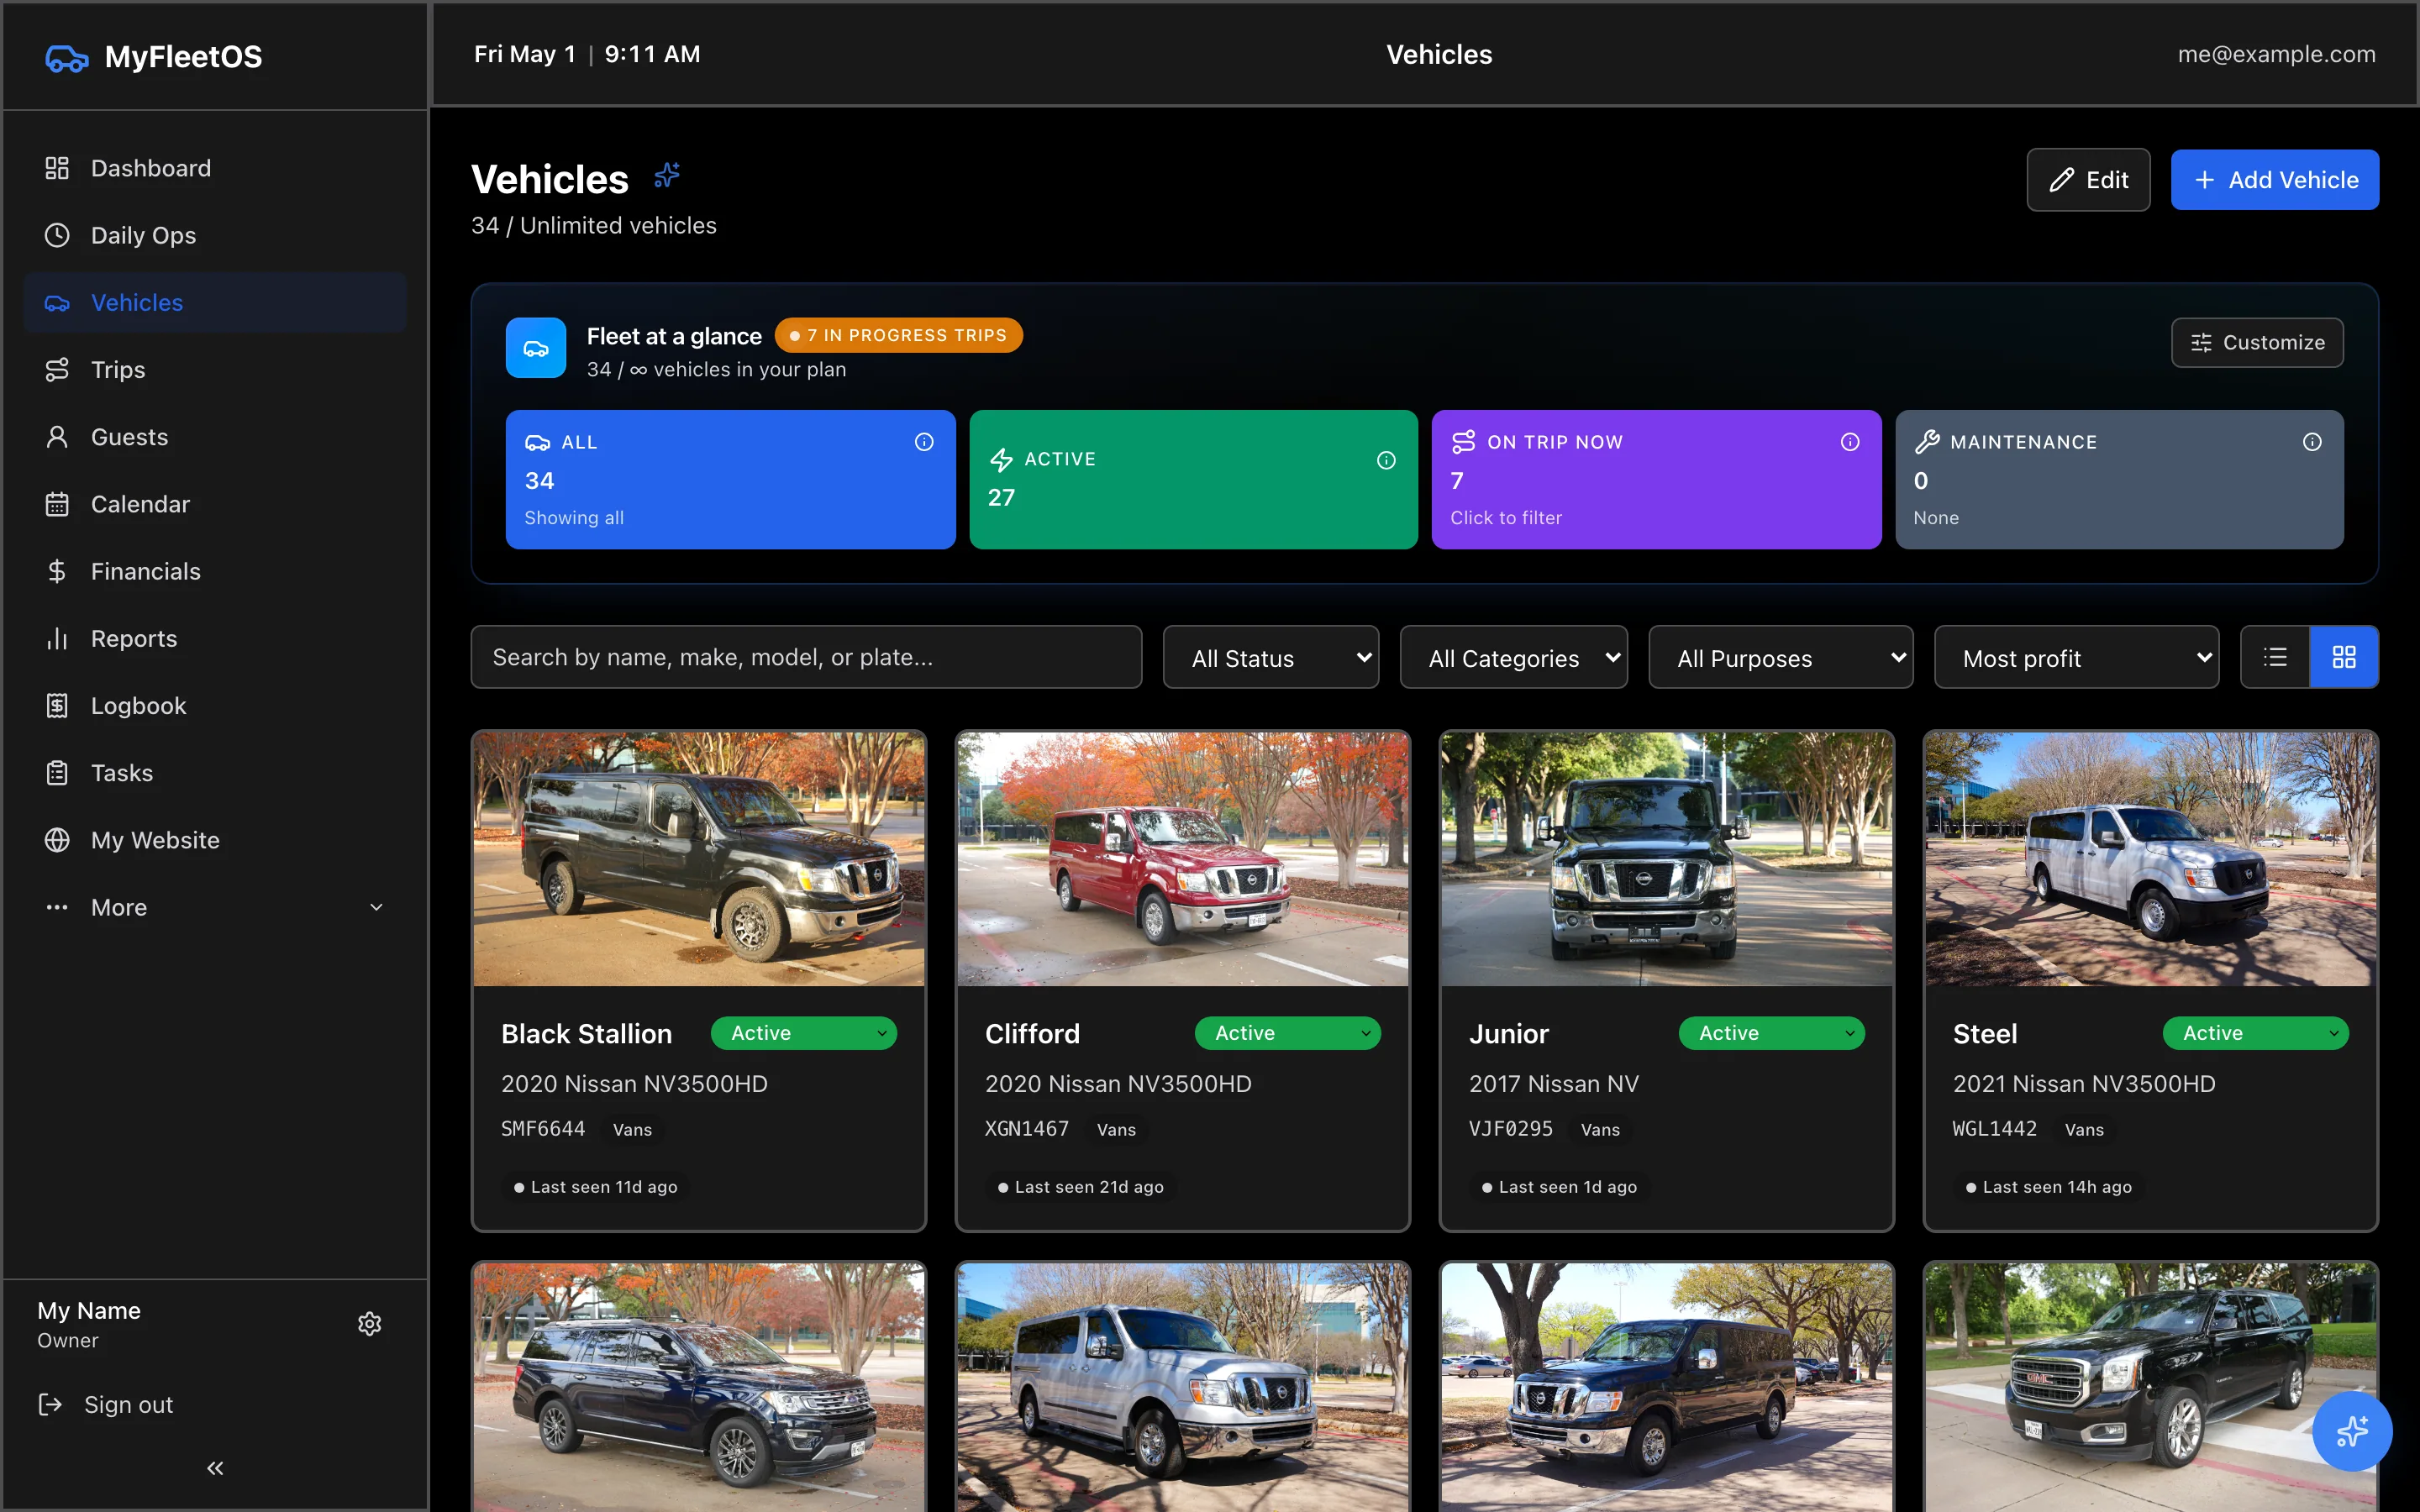Expand the More menu in sidebar

pos(215,907)
